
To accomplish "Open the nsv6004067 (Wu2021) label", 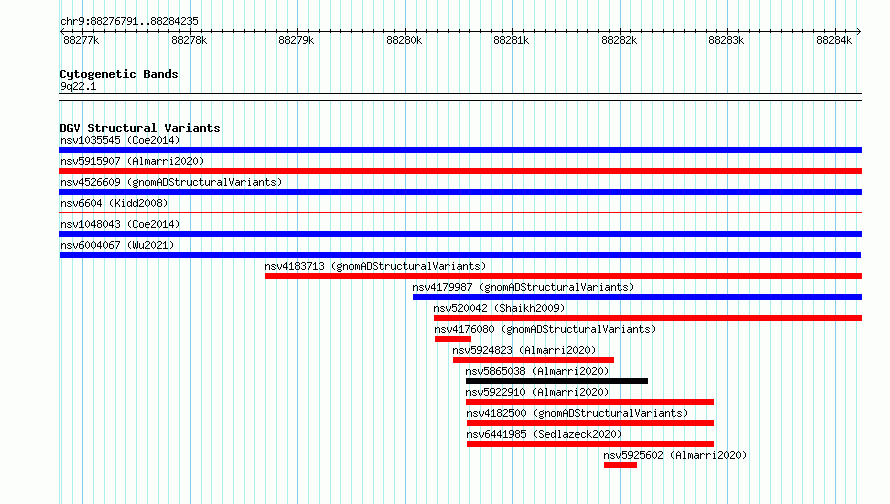I will coord(117,245).
